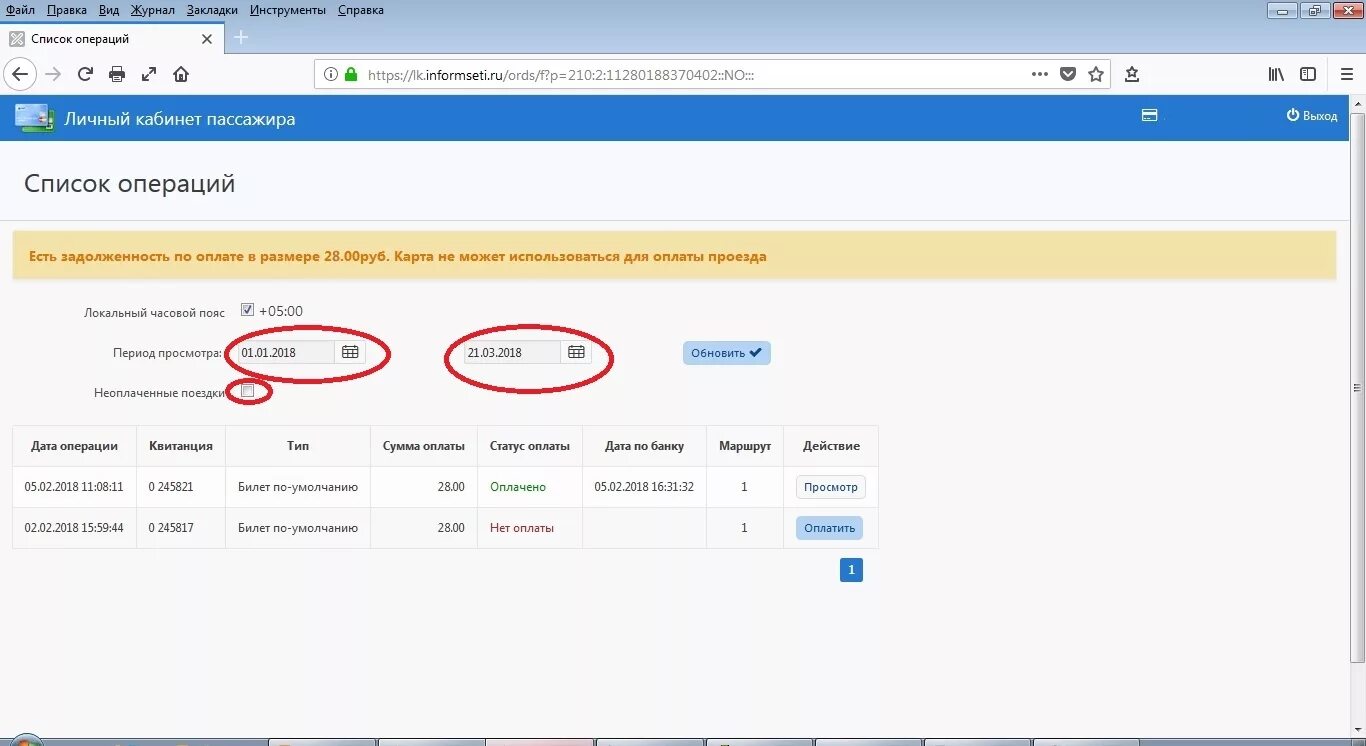The image size is (1366, 746).
Task: Click the site information icon in the address bar
Action: 331,74
